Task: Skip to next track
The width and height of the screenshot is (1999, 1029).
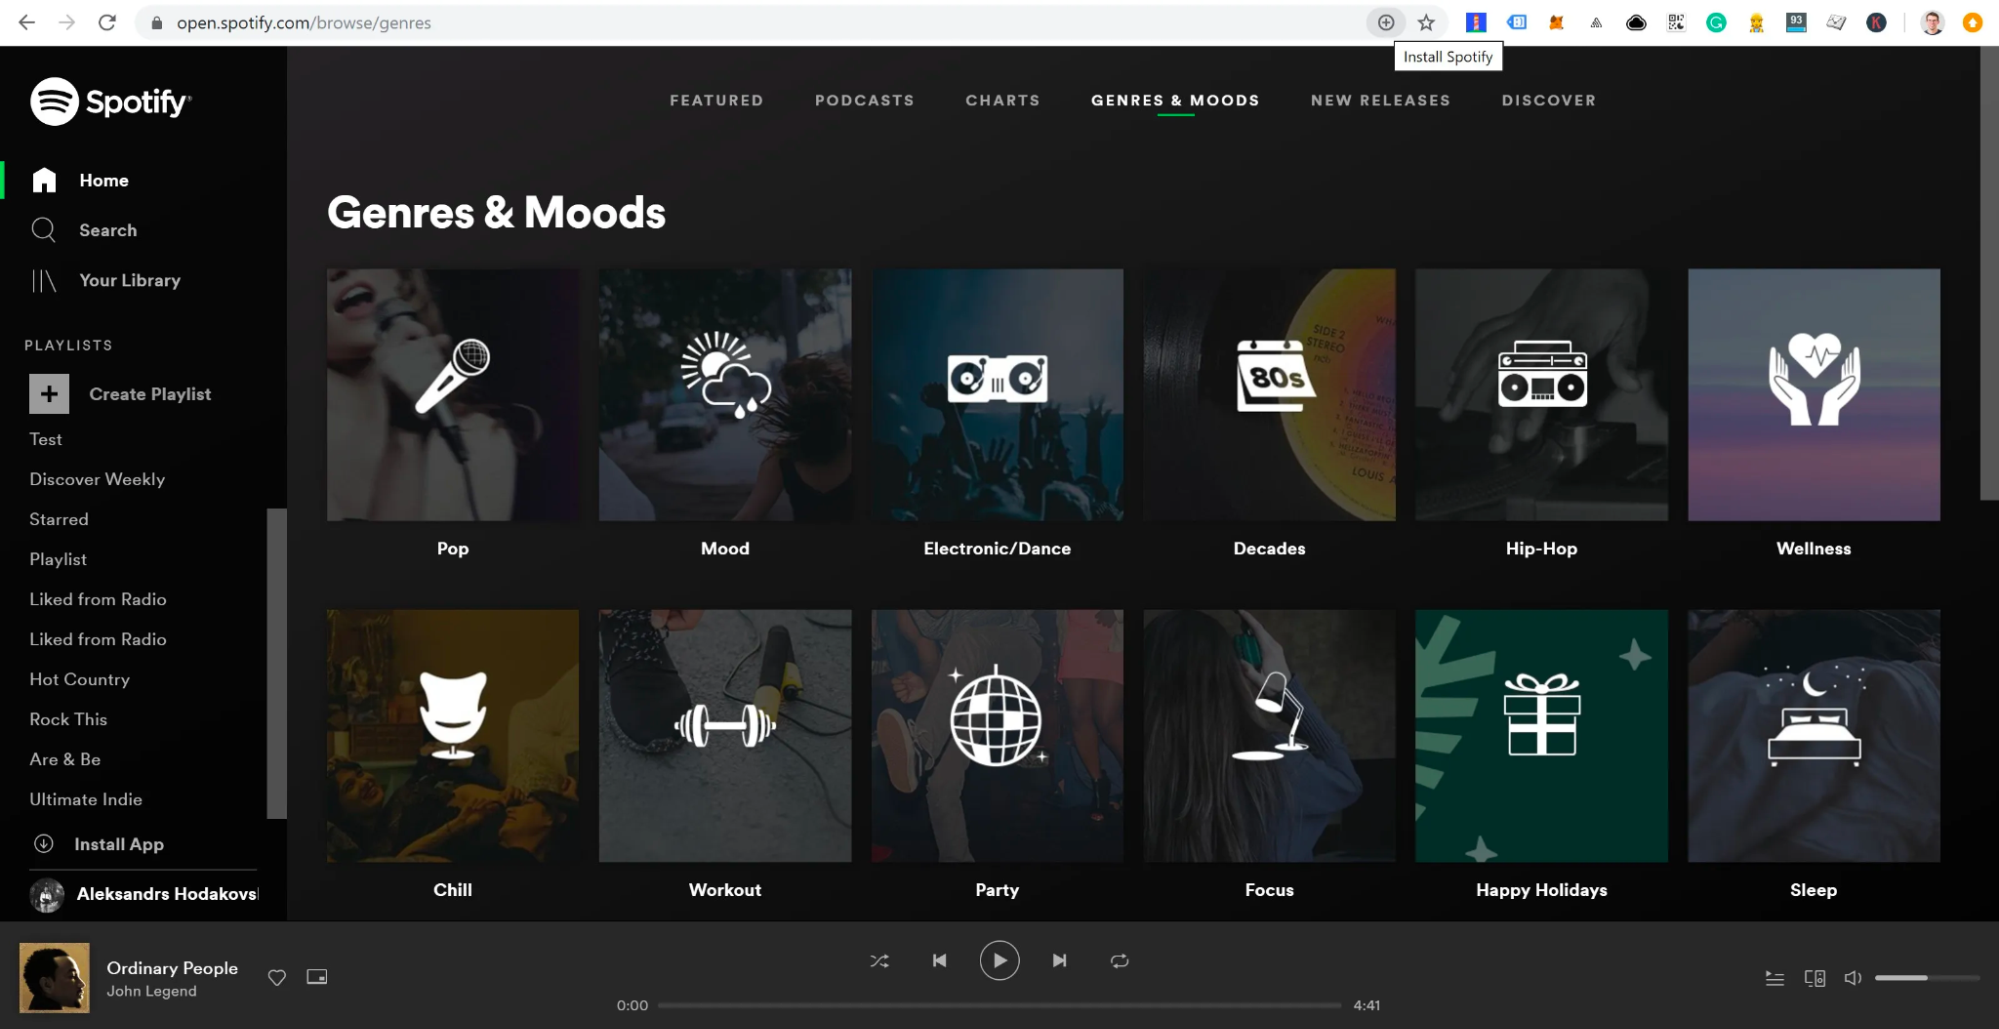Action: [x=1059, y=961]
